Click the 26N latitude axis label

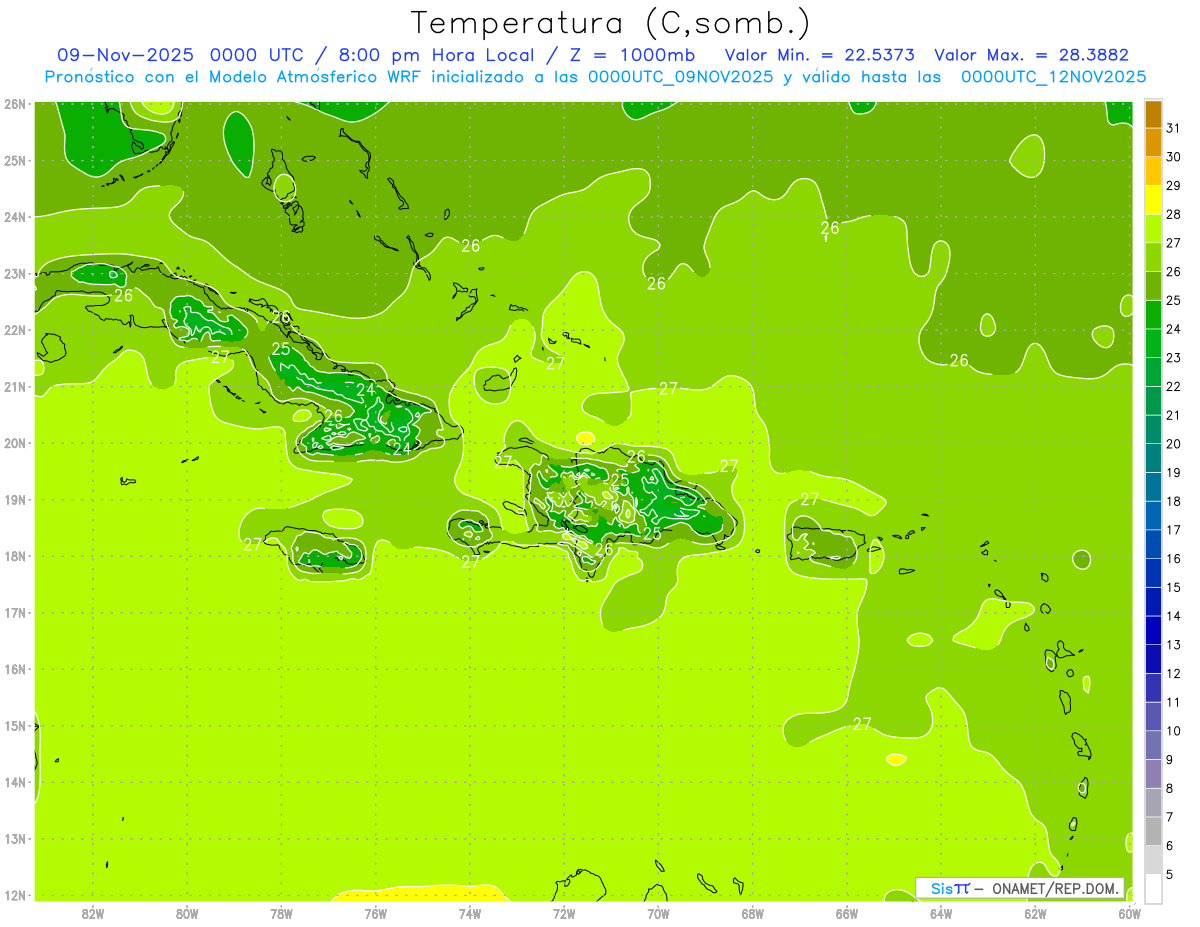(15, 104)
